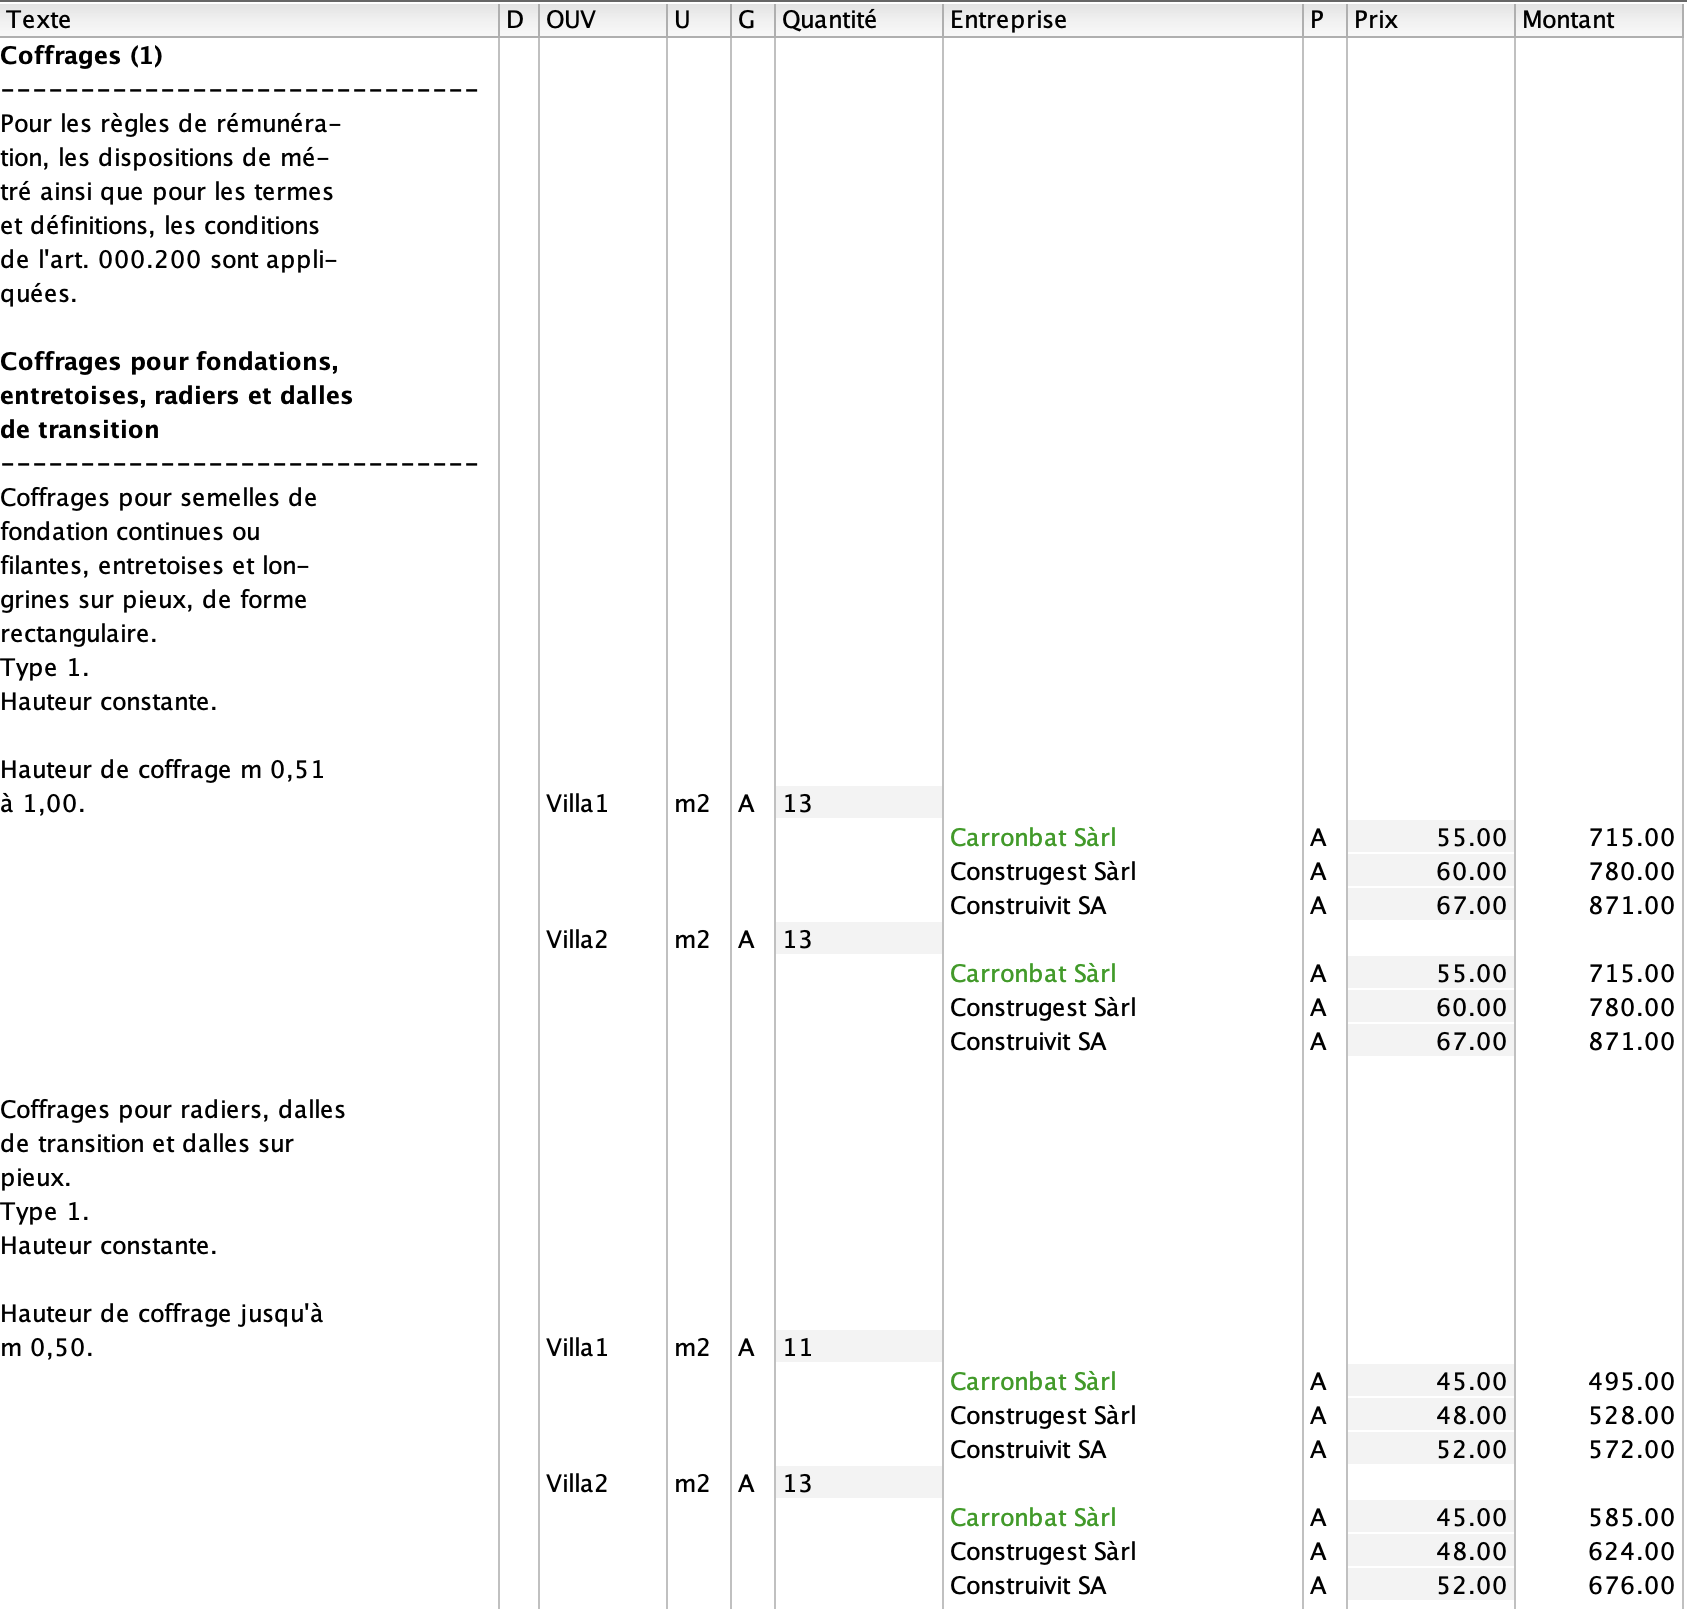Viewport: 1687px width, 1609px height.
Task: Click group A next to quantity 11
Action: pos(746,1348)
